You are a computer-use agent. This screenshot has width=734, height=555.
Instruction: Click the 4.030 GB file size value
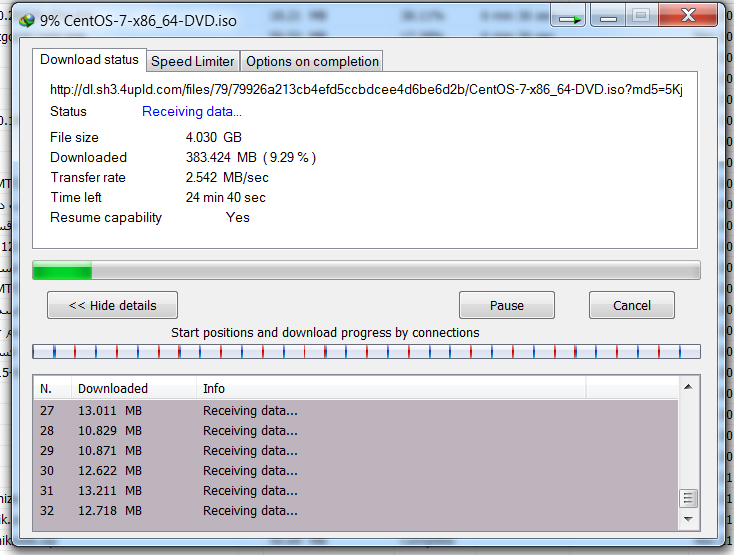(x=213, y=137)
